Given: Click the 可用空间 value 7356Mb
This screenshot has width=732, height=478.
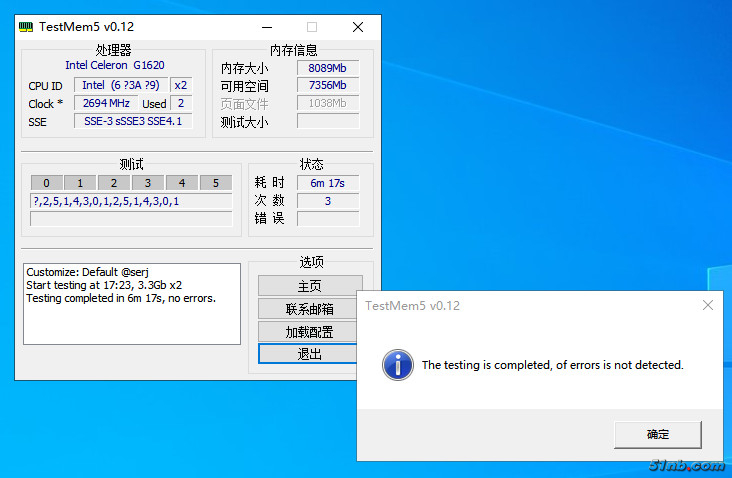Looking at the screenshot, I should (328, 85).
